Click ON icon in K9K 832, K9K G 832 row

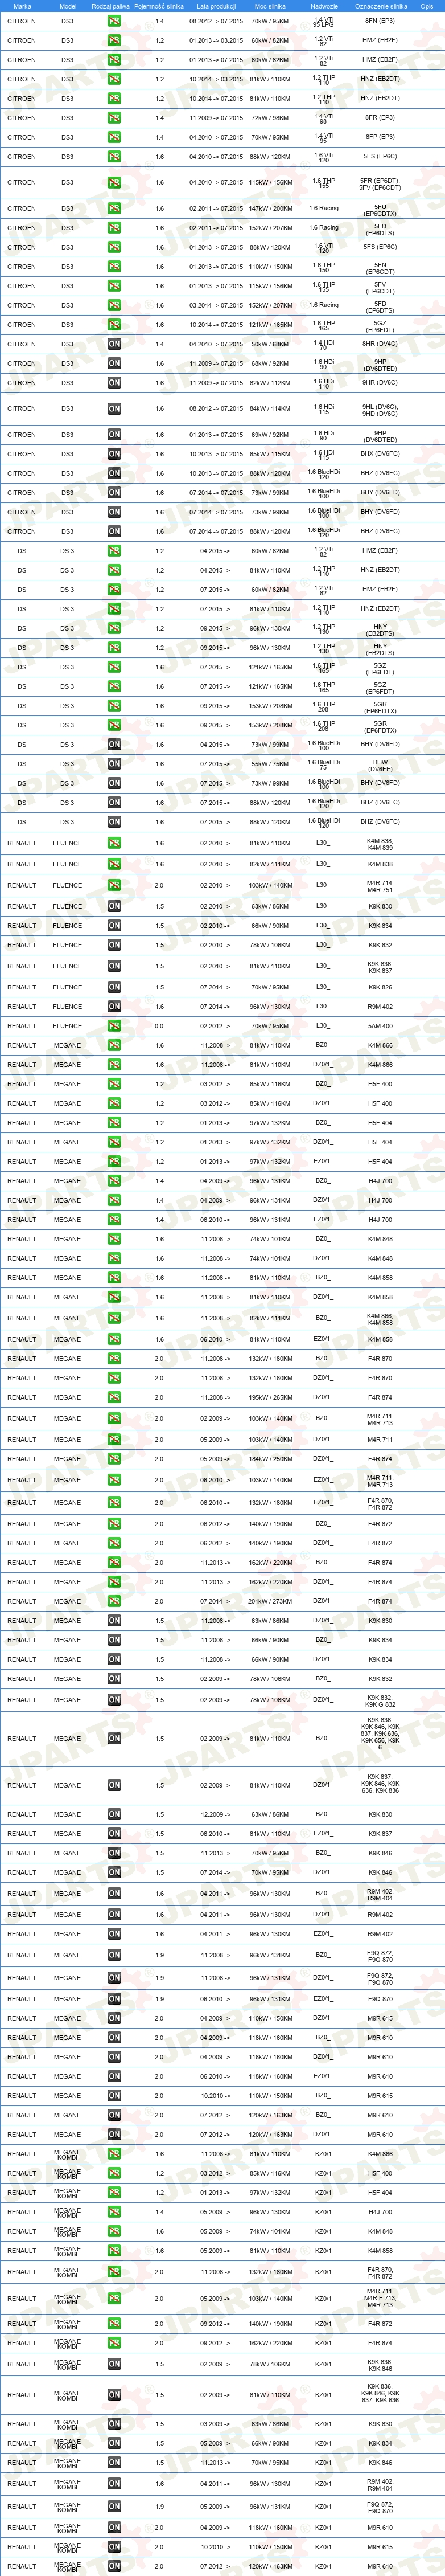tap(114, 1700)
